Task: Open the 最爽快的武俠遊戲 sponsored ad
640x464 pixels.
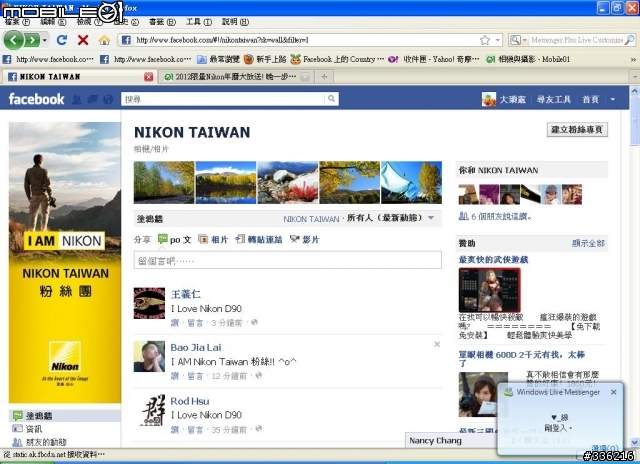Action: pos(493,260)
